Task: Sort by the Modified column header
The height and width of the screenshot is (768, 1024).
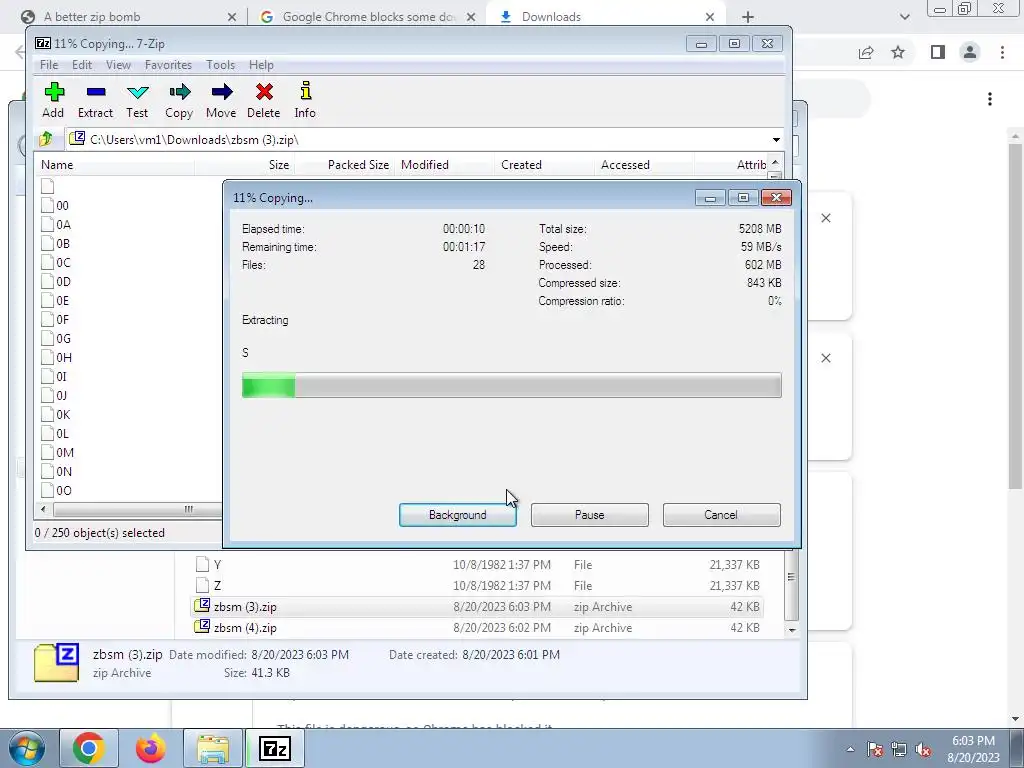Action: (444, 165)
